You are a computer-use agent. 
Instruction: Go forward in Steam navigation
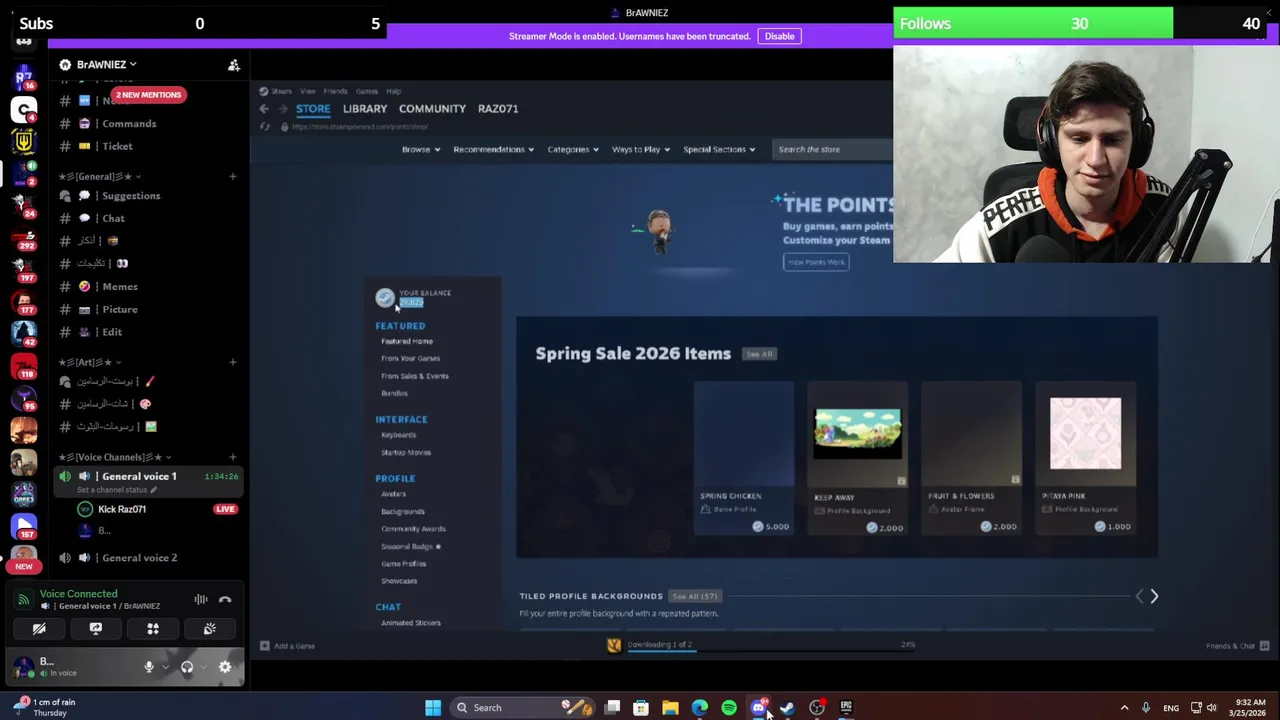[283, 108]
